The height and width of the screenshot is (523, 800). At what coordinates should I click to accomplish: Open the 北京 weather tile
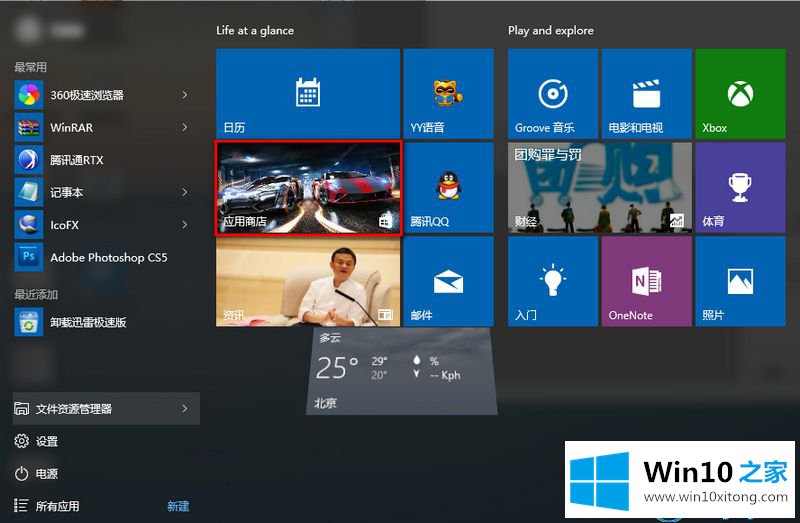[x=402, y=371]
